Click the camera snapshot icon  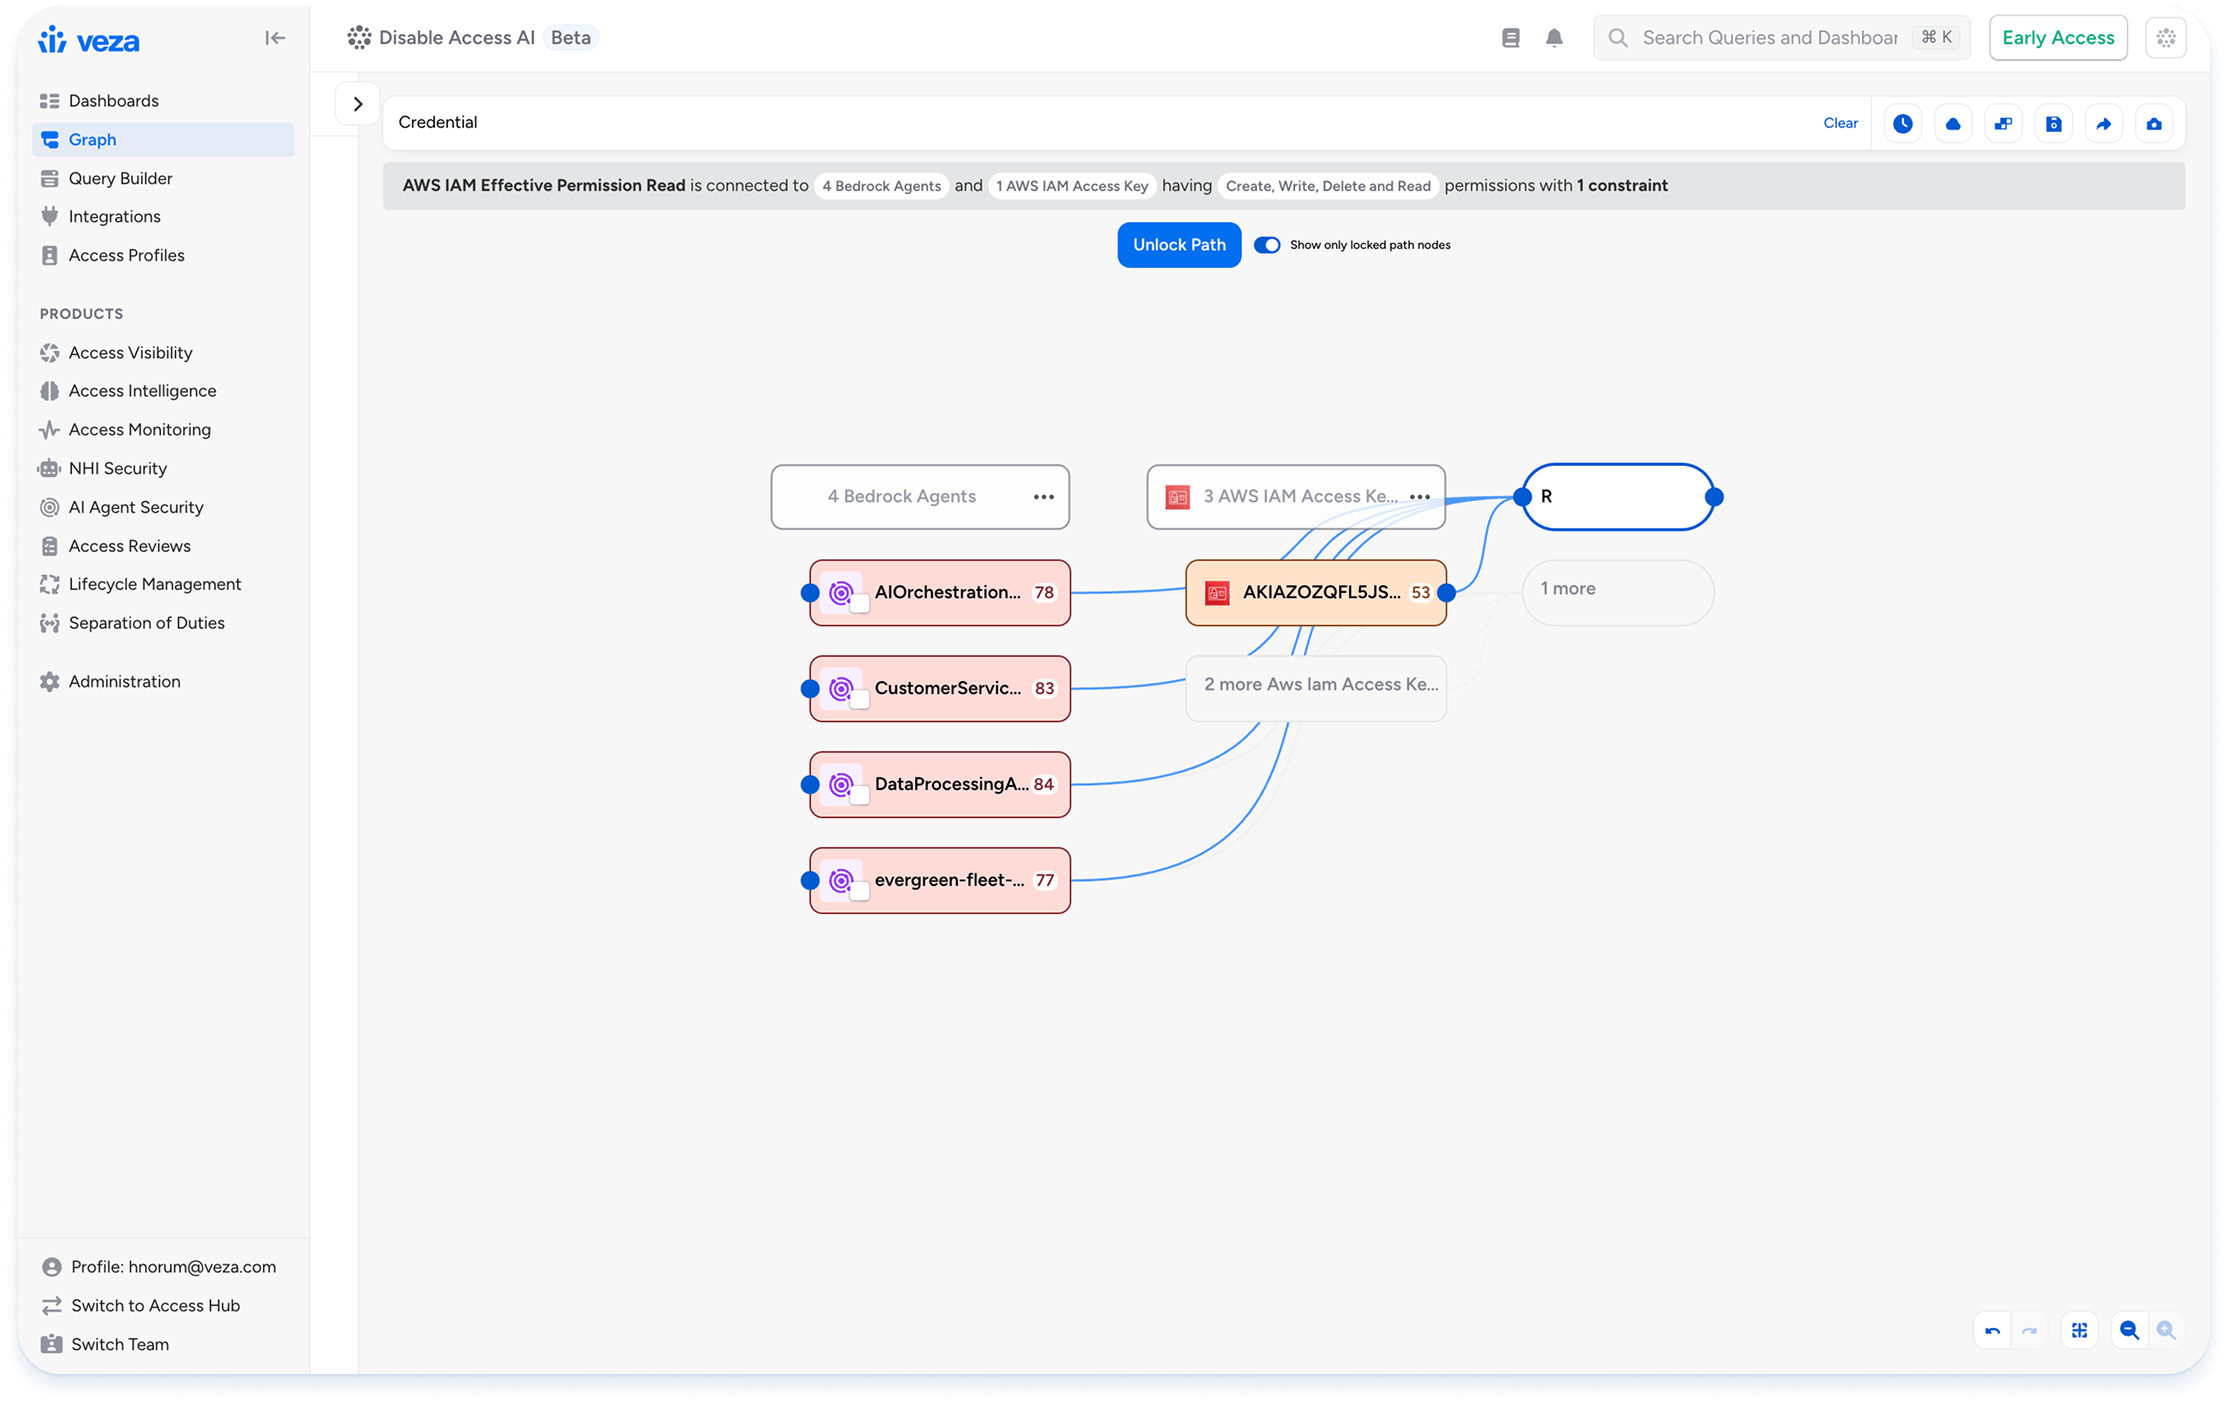coord(2154,124)
